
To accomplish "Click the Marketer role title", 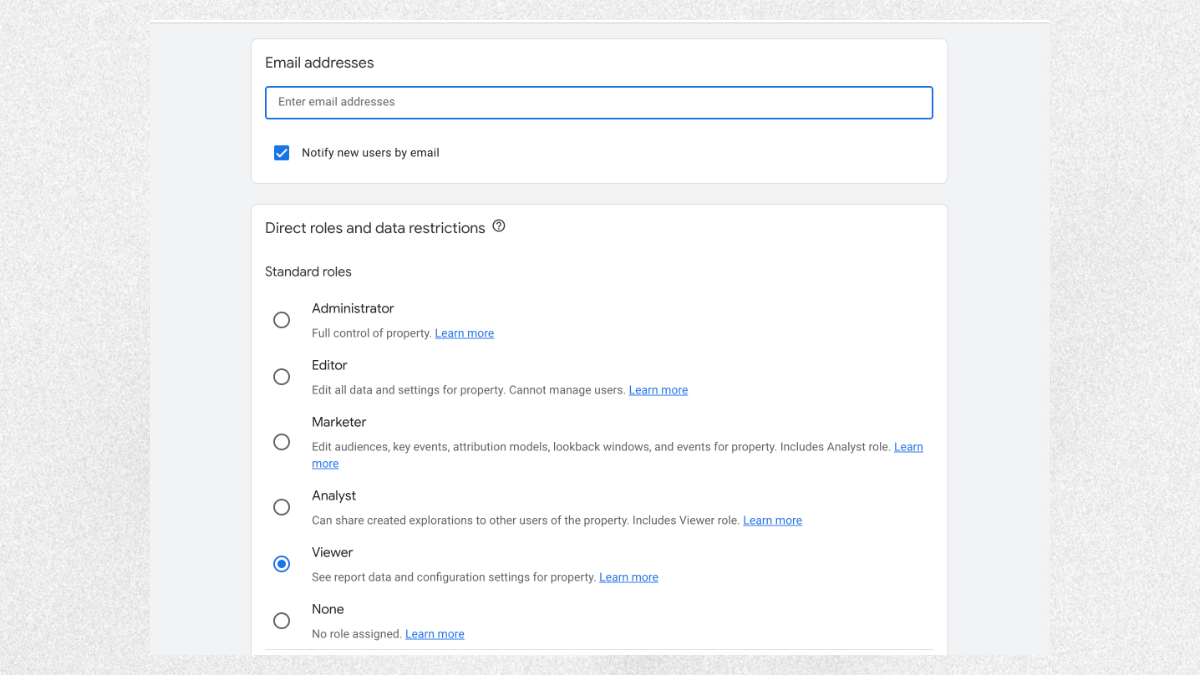I will 339,422.
